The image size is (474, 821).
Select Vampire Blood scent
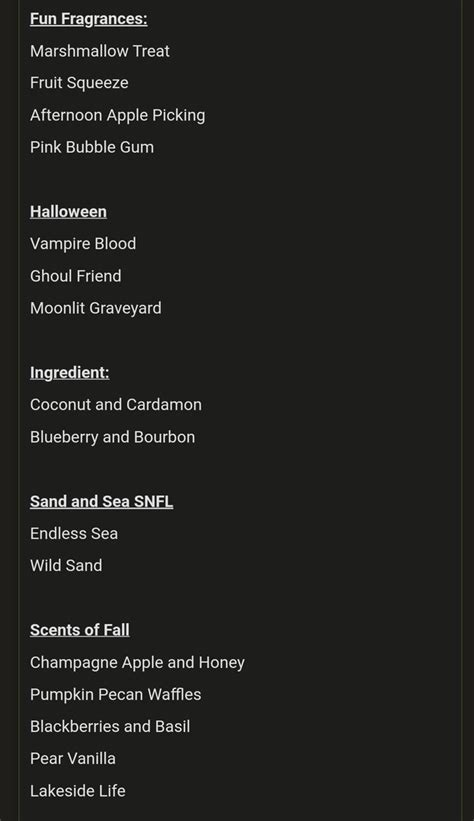83,243
